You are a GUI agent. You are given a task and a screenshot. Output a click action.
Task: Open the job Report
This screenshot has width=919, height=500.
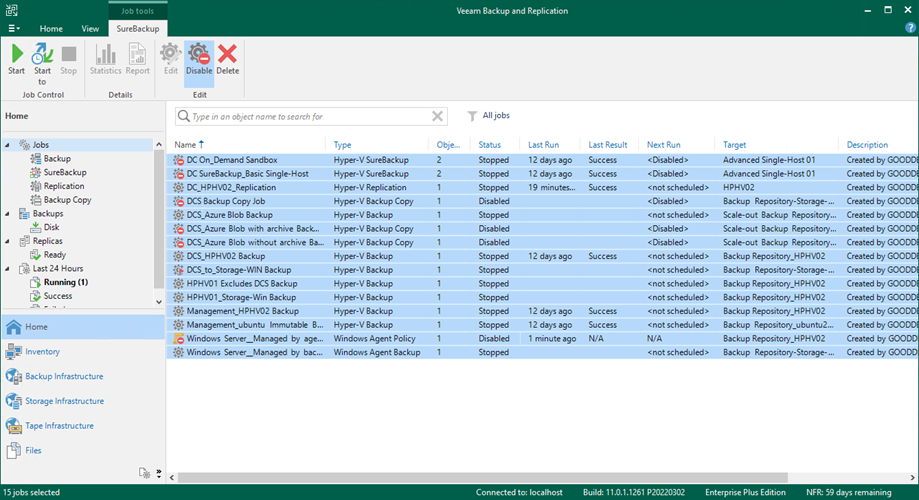(137, 60)
